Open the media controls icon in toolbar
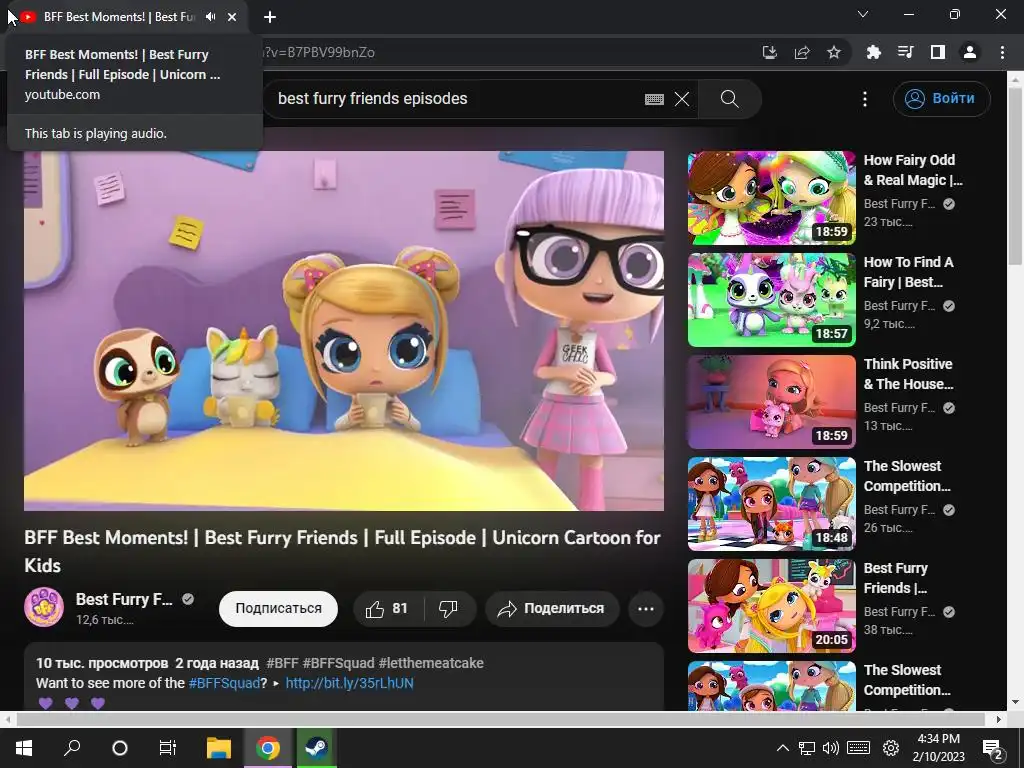 point(905,52)
